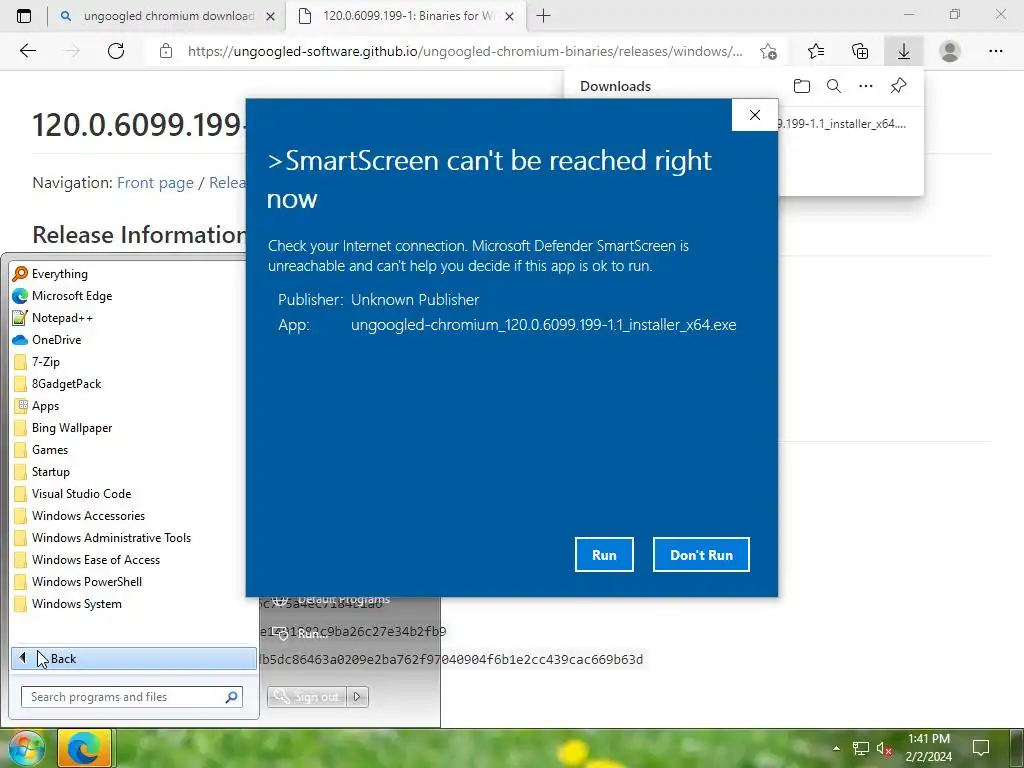Expand the Visual Studio Code folder
1024x768 pixels.
pyautogui.click(x=133, y=494)
